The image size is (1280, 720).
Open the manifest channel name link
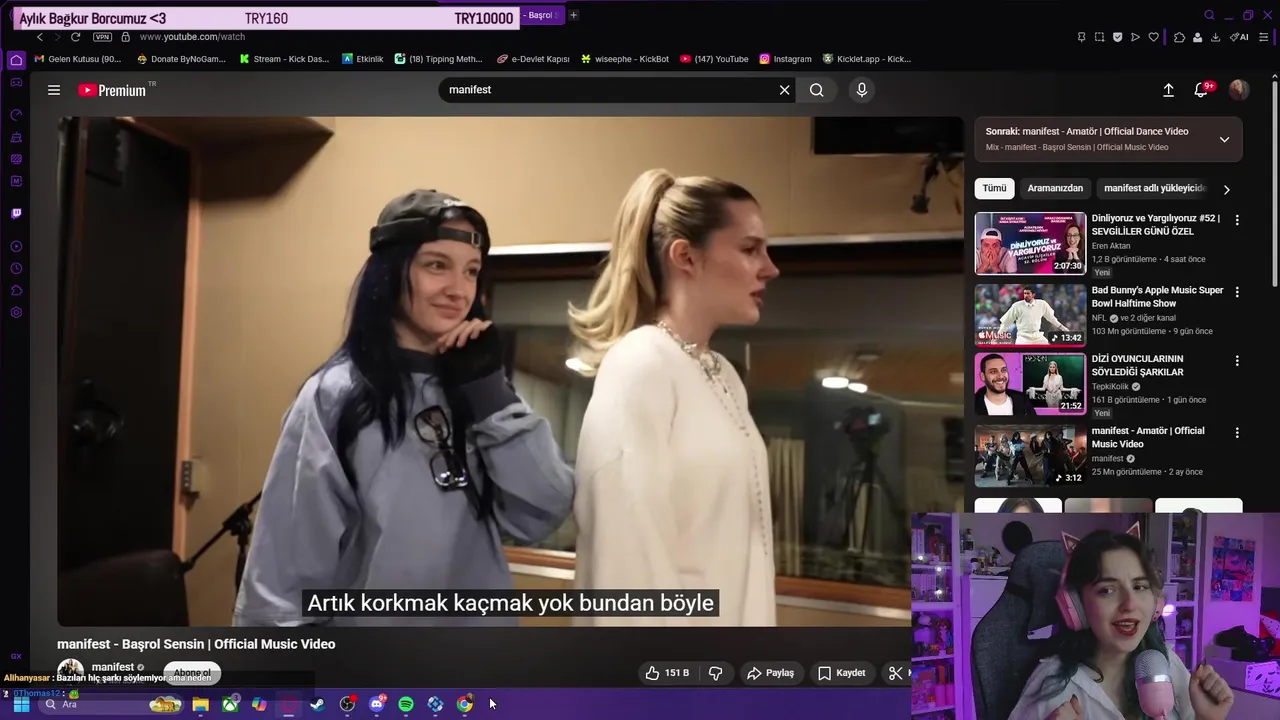(113, 667)
